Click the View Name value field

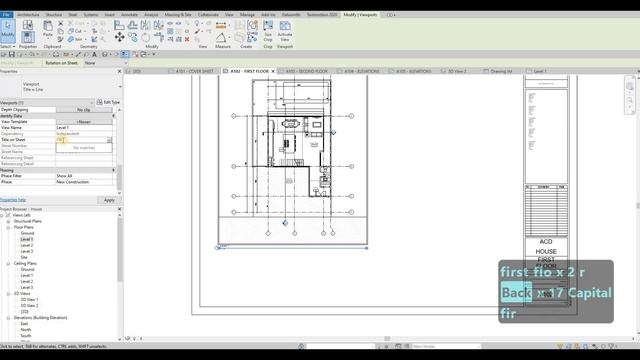[84, 128]
